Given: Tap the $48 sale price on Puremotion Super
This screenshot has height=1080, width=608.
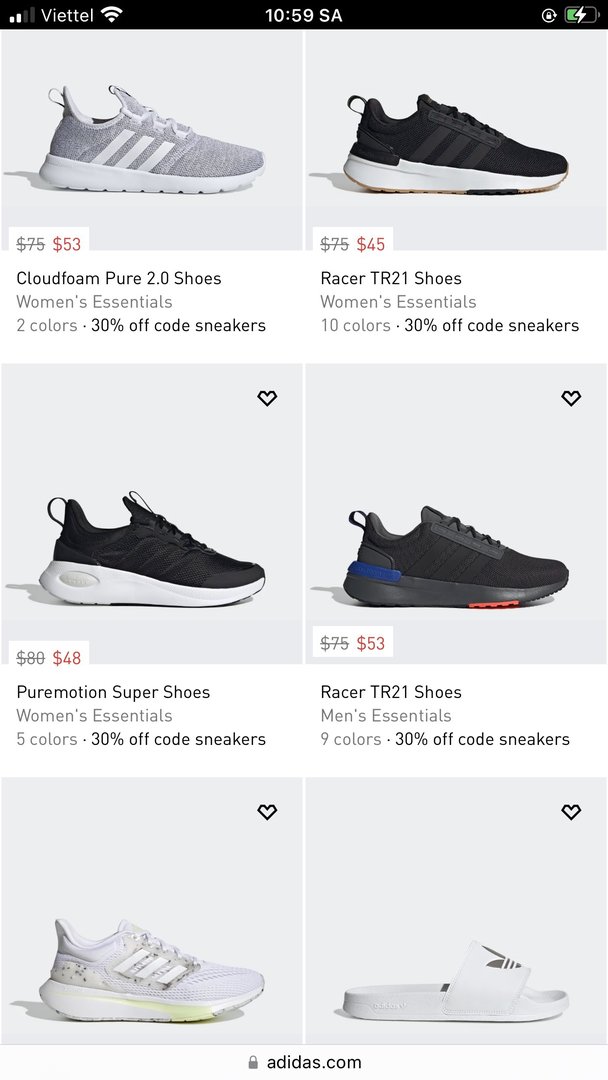Looking at the screenshot, I should [x=67, y=658].
